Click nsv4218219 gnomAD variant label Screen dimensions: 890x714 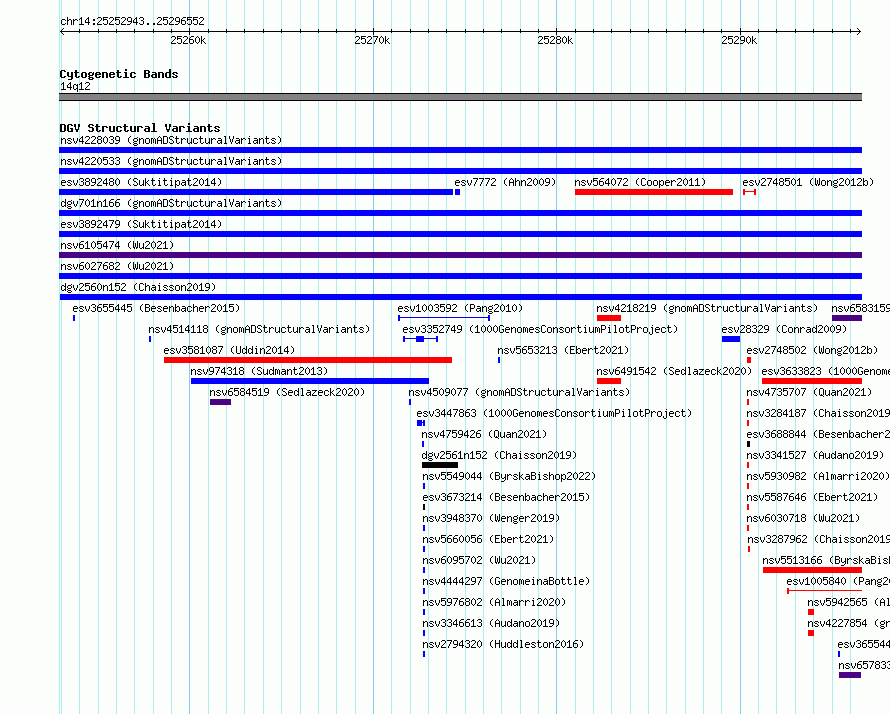coord(707,308)
